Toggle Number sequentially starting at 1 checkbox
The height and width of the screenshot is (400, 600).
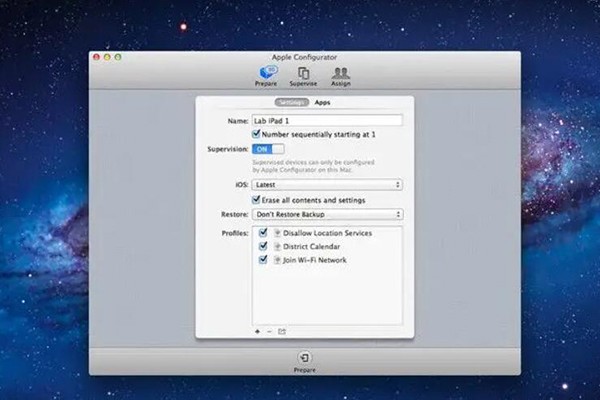[x=256, y=134]
